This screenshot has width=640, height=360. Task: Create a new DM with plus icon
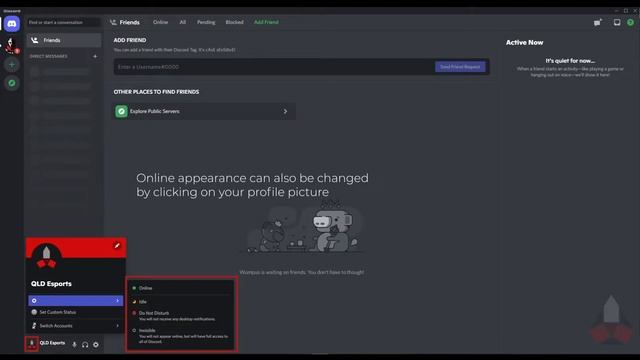click(95, 56)
